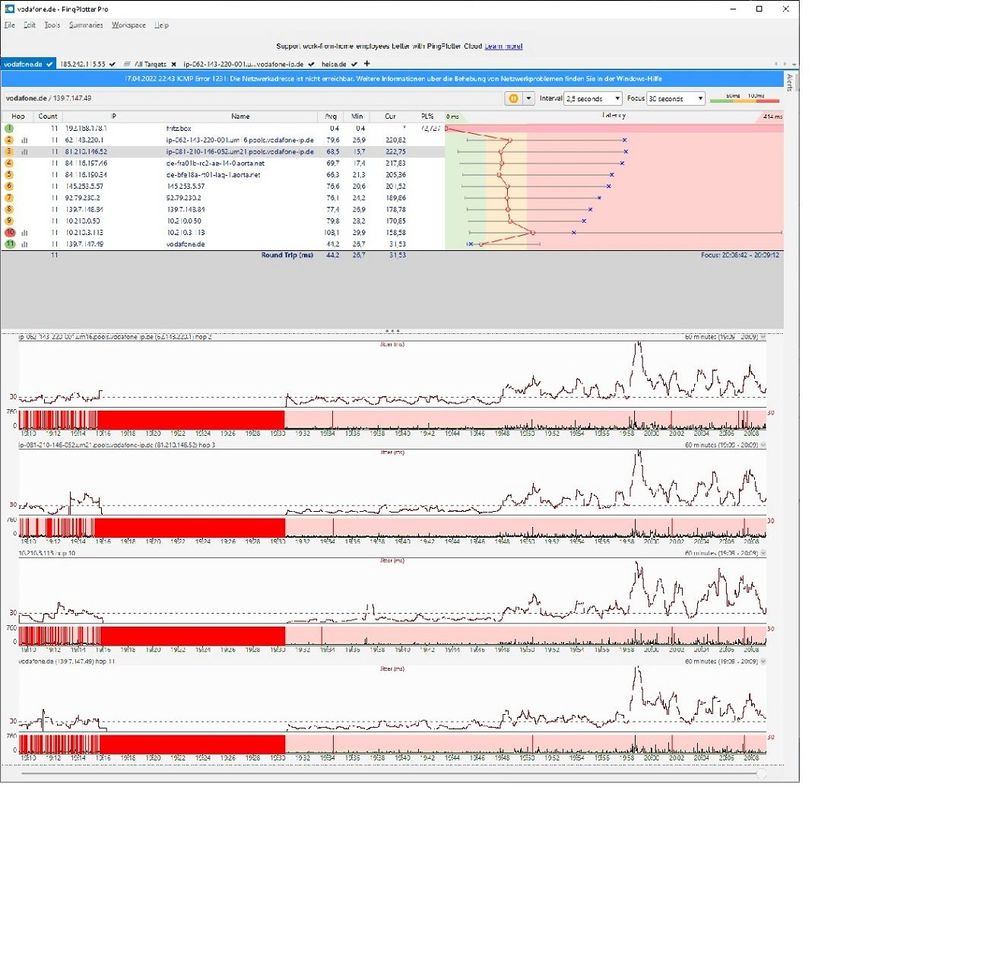Click the pause sampling button in the toolbar
The width and height of the screenshot is (999, 978).
[511, 99]
